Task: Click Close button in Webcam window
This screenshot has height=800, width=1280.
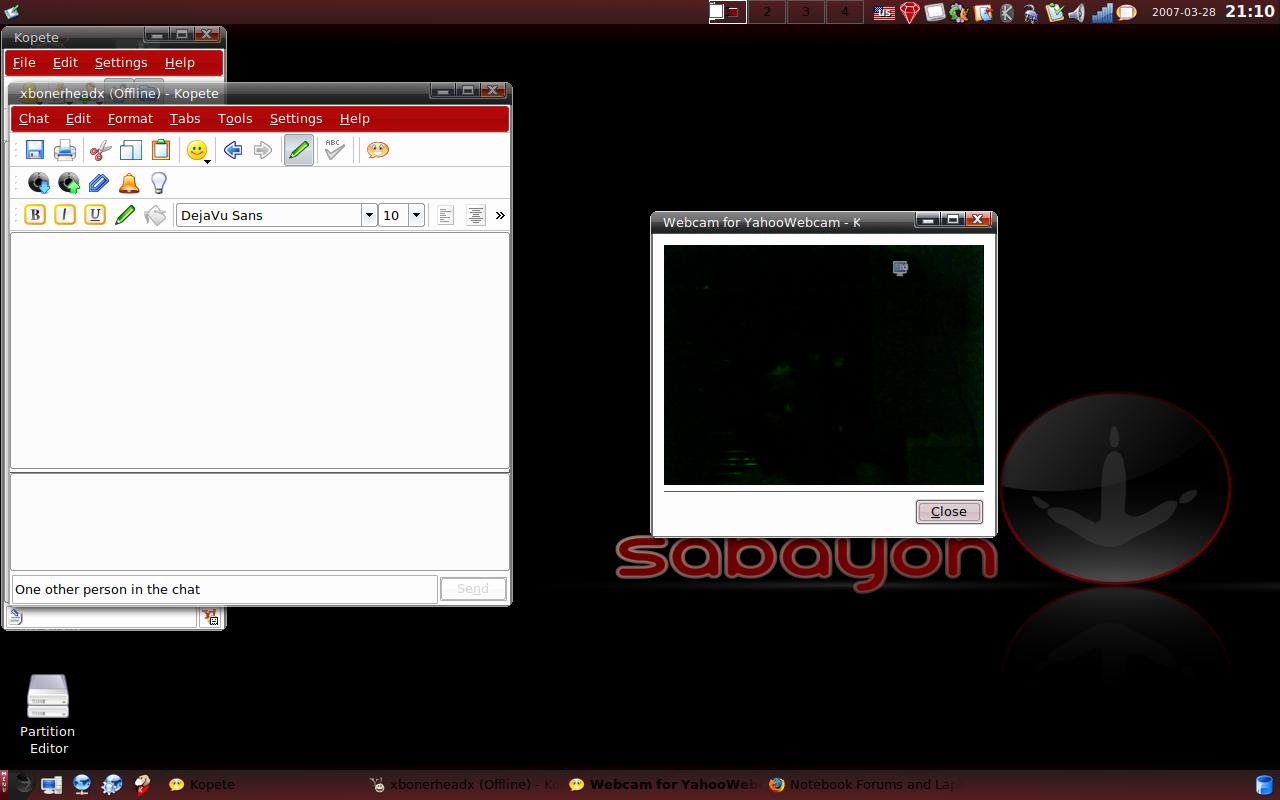Action: 949,511
